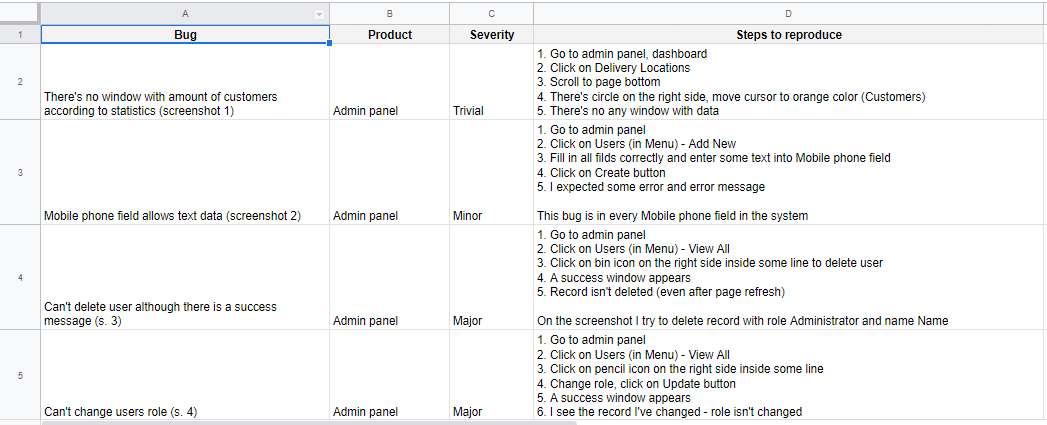Screen dimensions: 1047x425
Task: Click the horizontal scrollbar at bottom
Action: (x=310, y=422)
